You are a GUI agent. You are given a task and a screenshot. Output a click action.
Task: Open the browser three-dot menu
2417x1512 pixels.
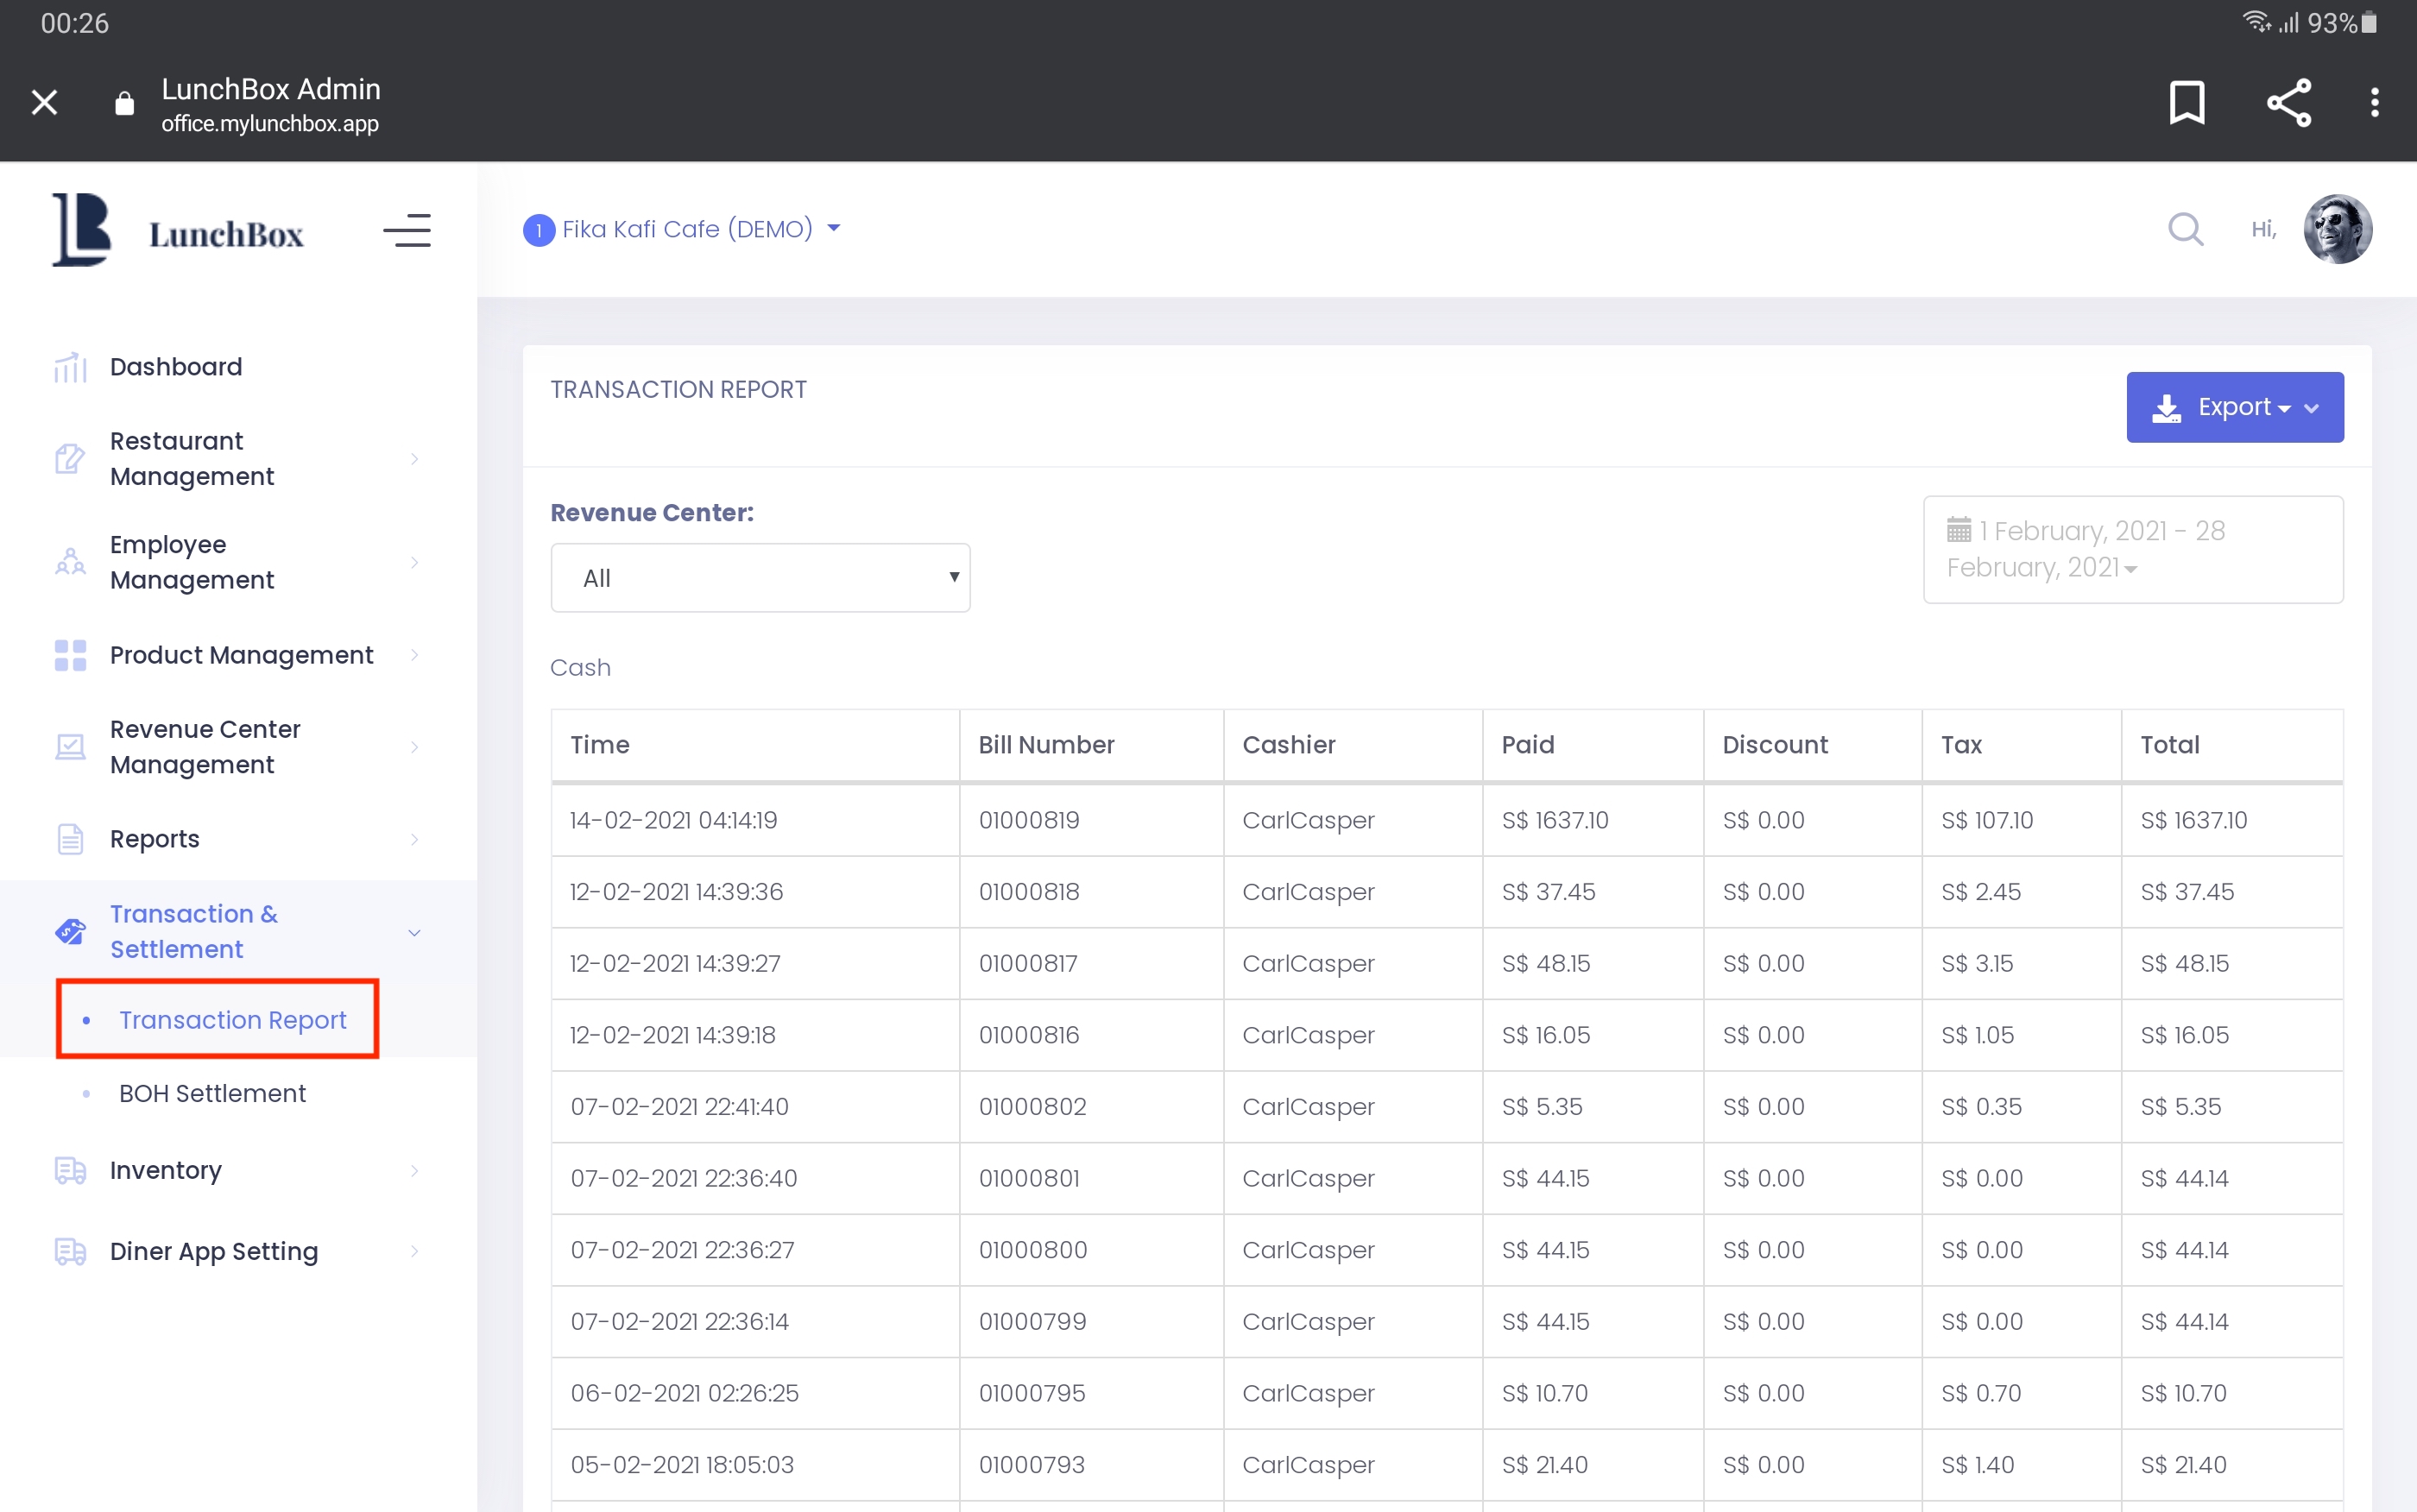[x=2374, y=102]
